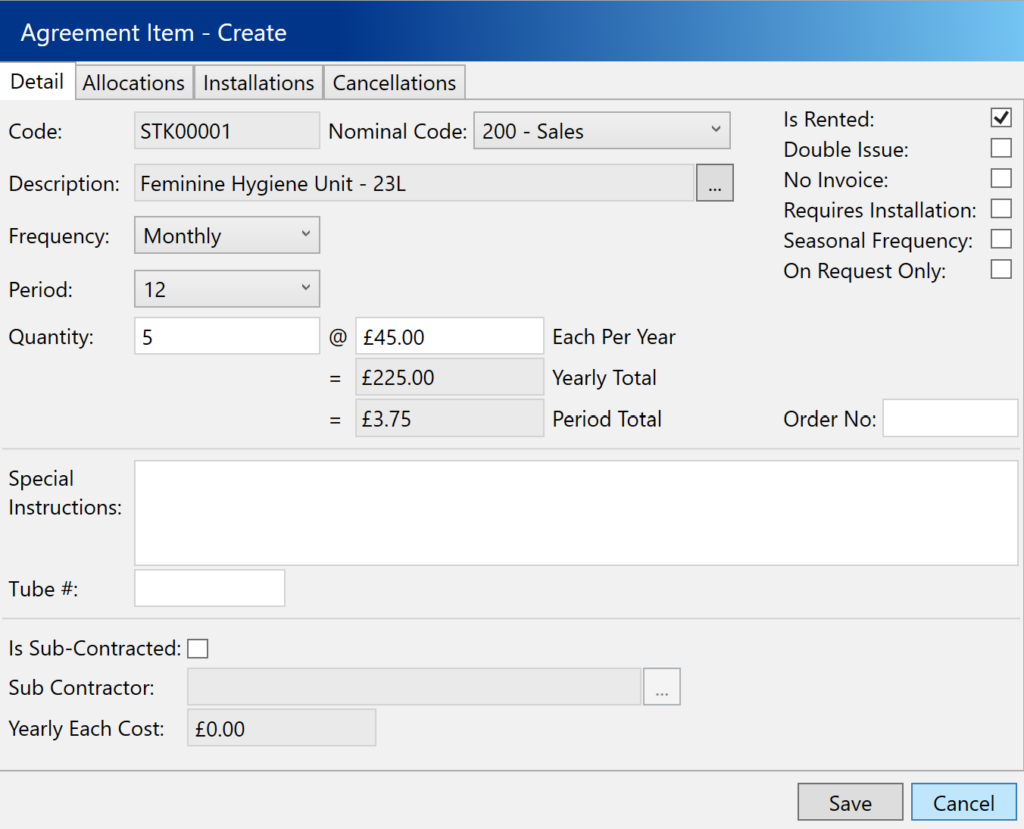The image size is (1024, 829).
Task: Tick the Is Sub-Contracted checkbox
Action: click(x=198, y=649)
